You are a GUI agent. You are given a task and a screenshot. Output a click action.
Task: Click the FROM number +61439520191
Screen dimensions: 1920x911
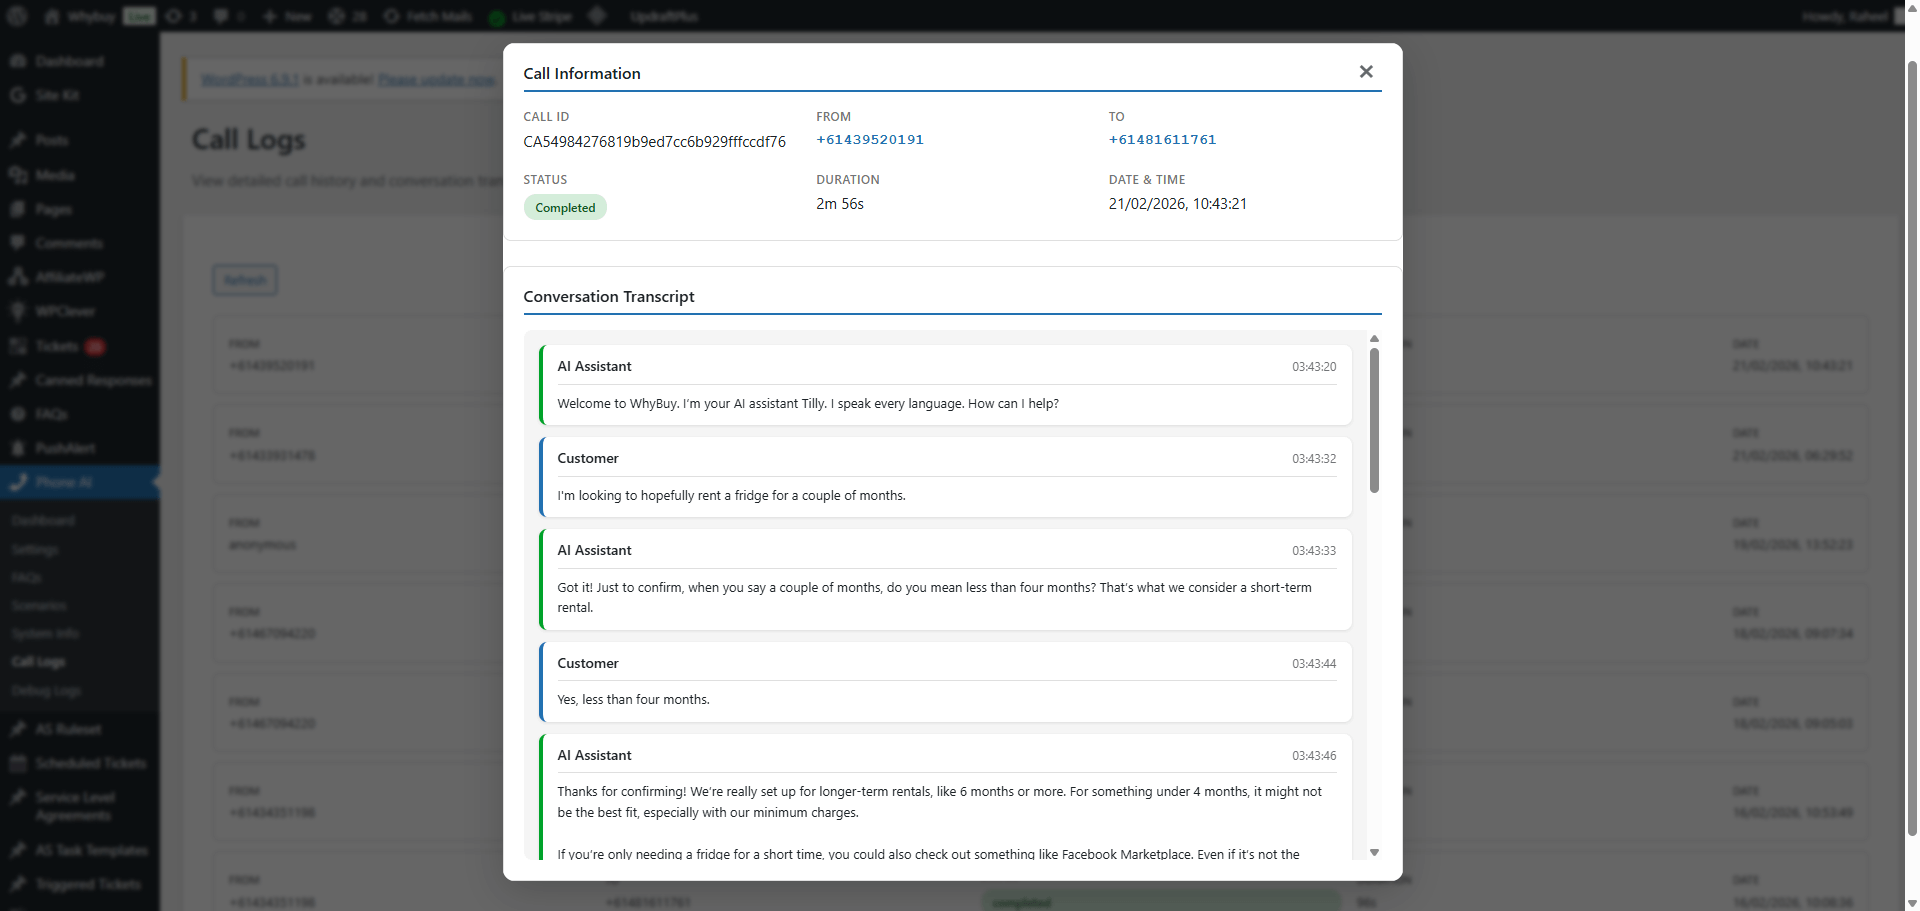869,140
